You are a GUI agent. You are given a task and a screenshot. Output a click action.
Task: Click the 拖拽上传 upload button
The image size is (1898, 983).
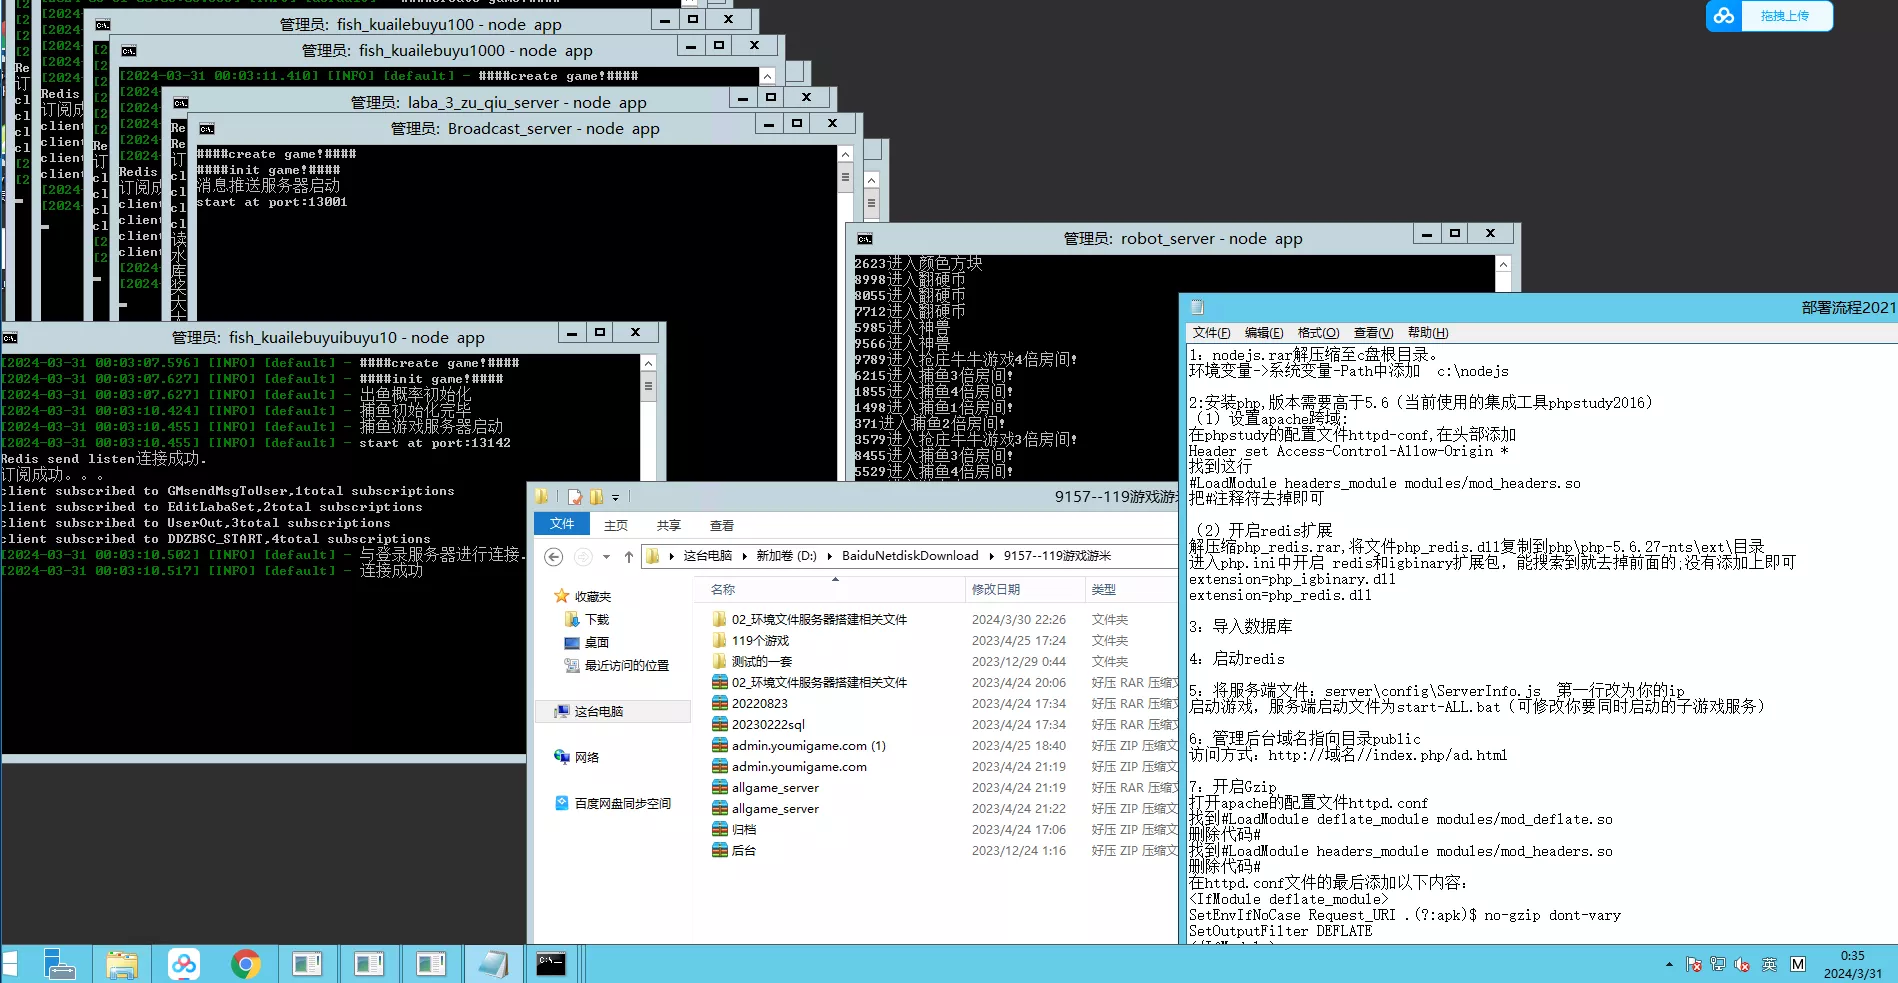tap(1785, 16)
